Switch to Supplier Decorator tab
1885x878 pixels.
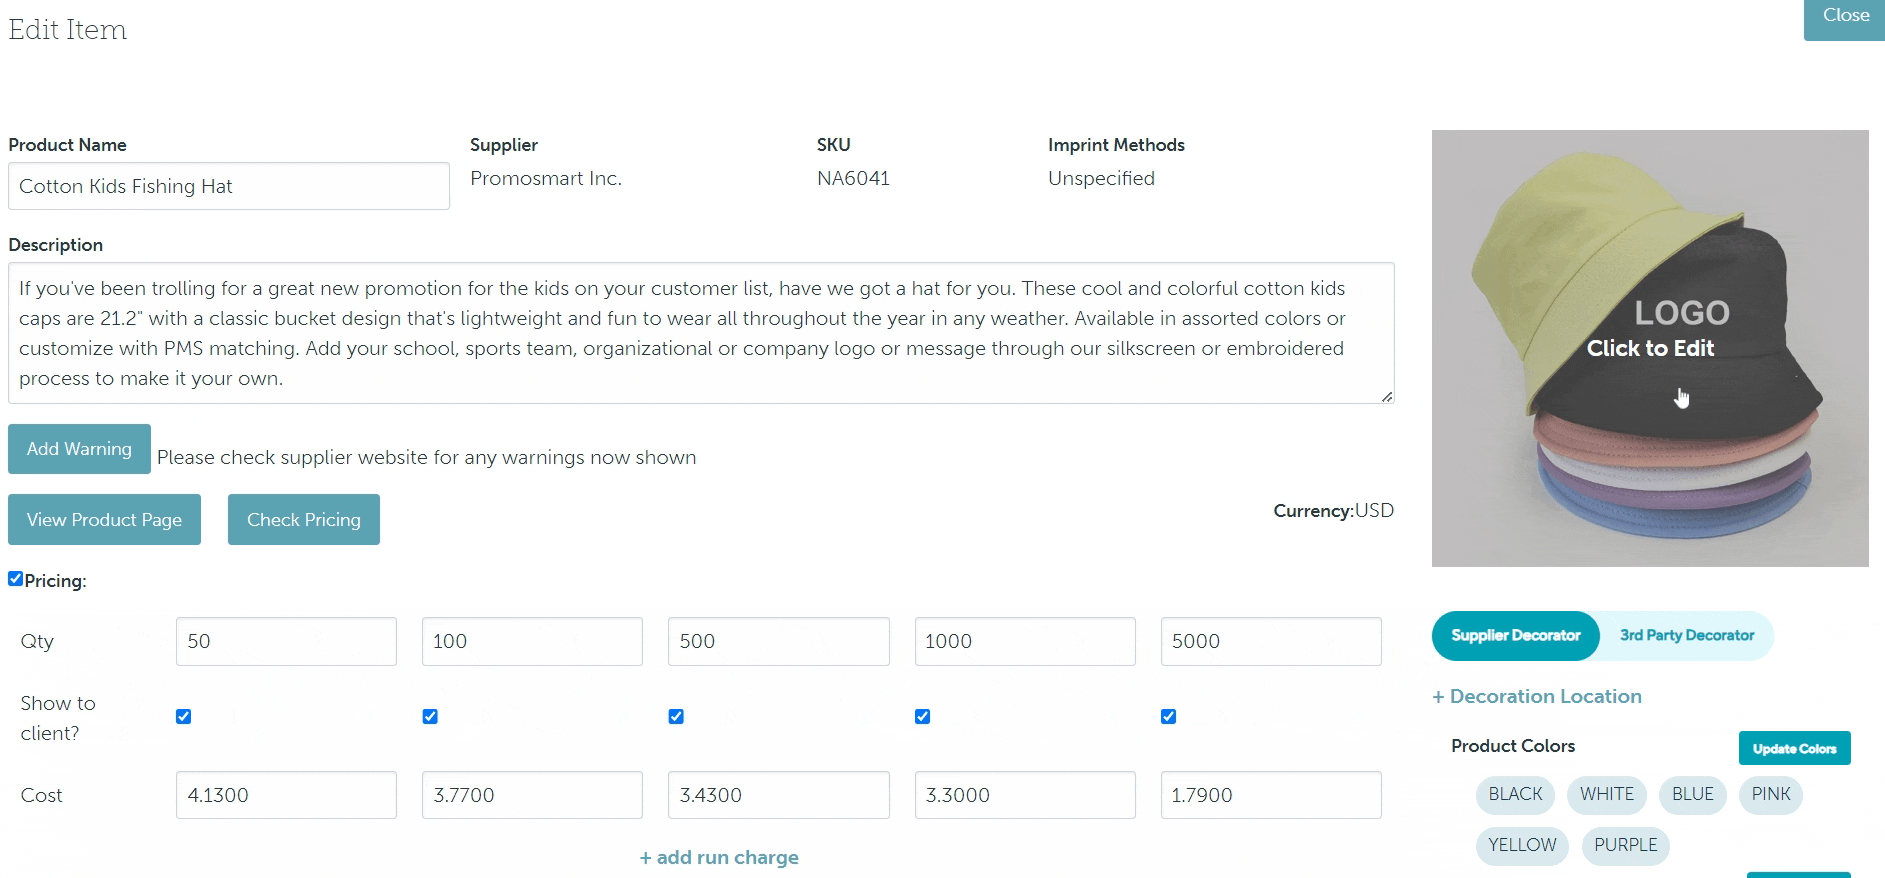coord(1515,636)
